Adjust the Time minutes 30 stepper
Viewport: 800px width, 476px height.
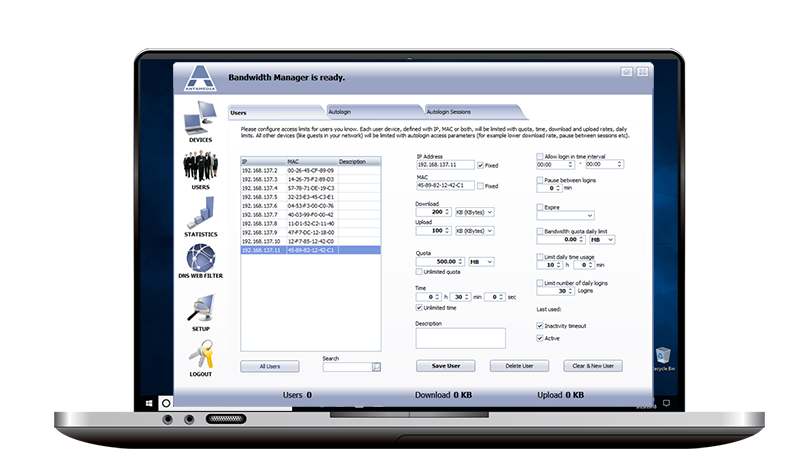pos(466,297)
